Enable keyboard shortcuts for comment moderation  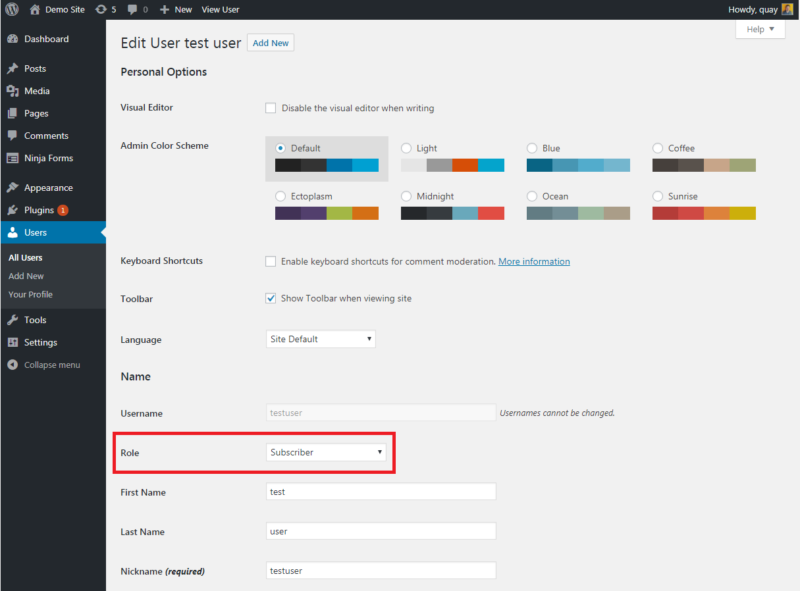(x=270, y=261)
